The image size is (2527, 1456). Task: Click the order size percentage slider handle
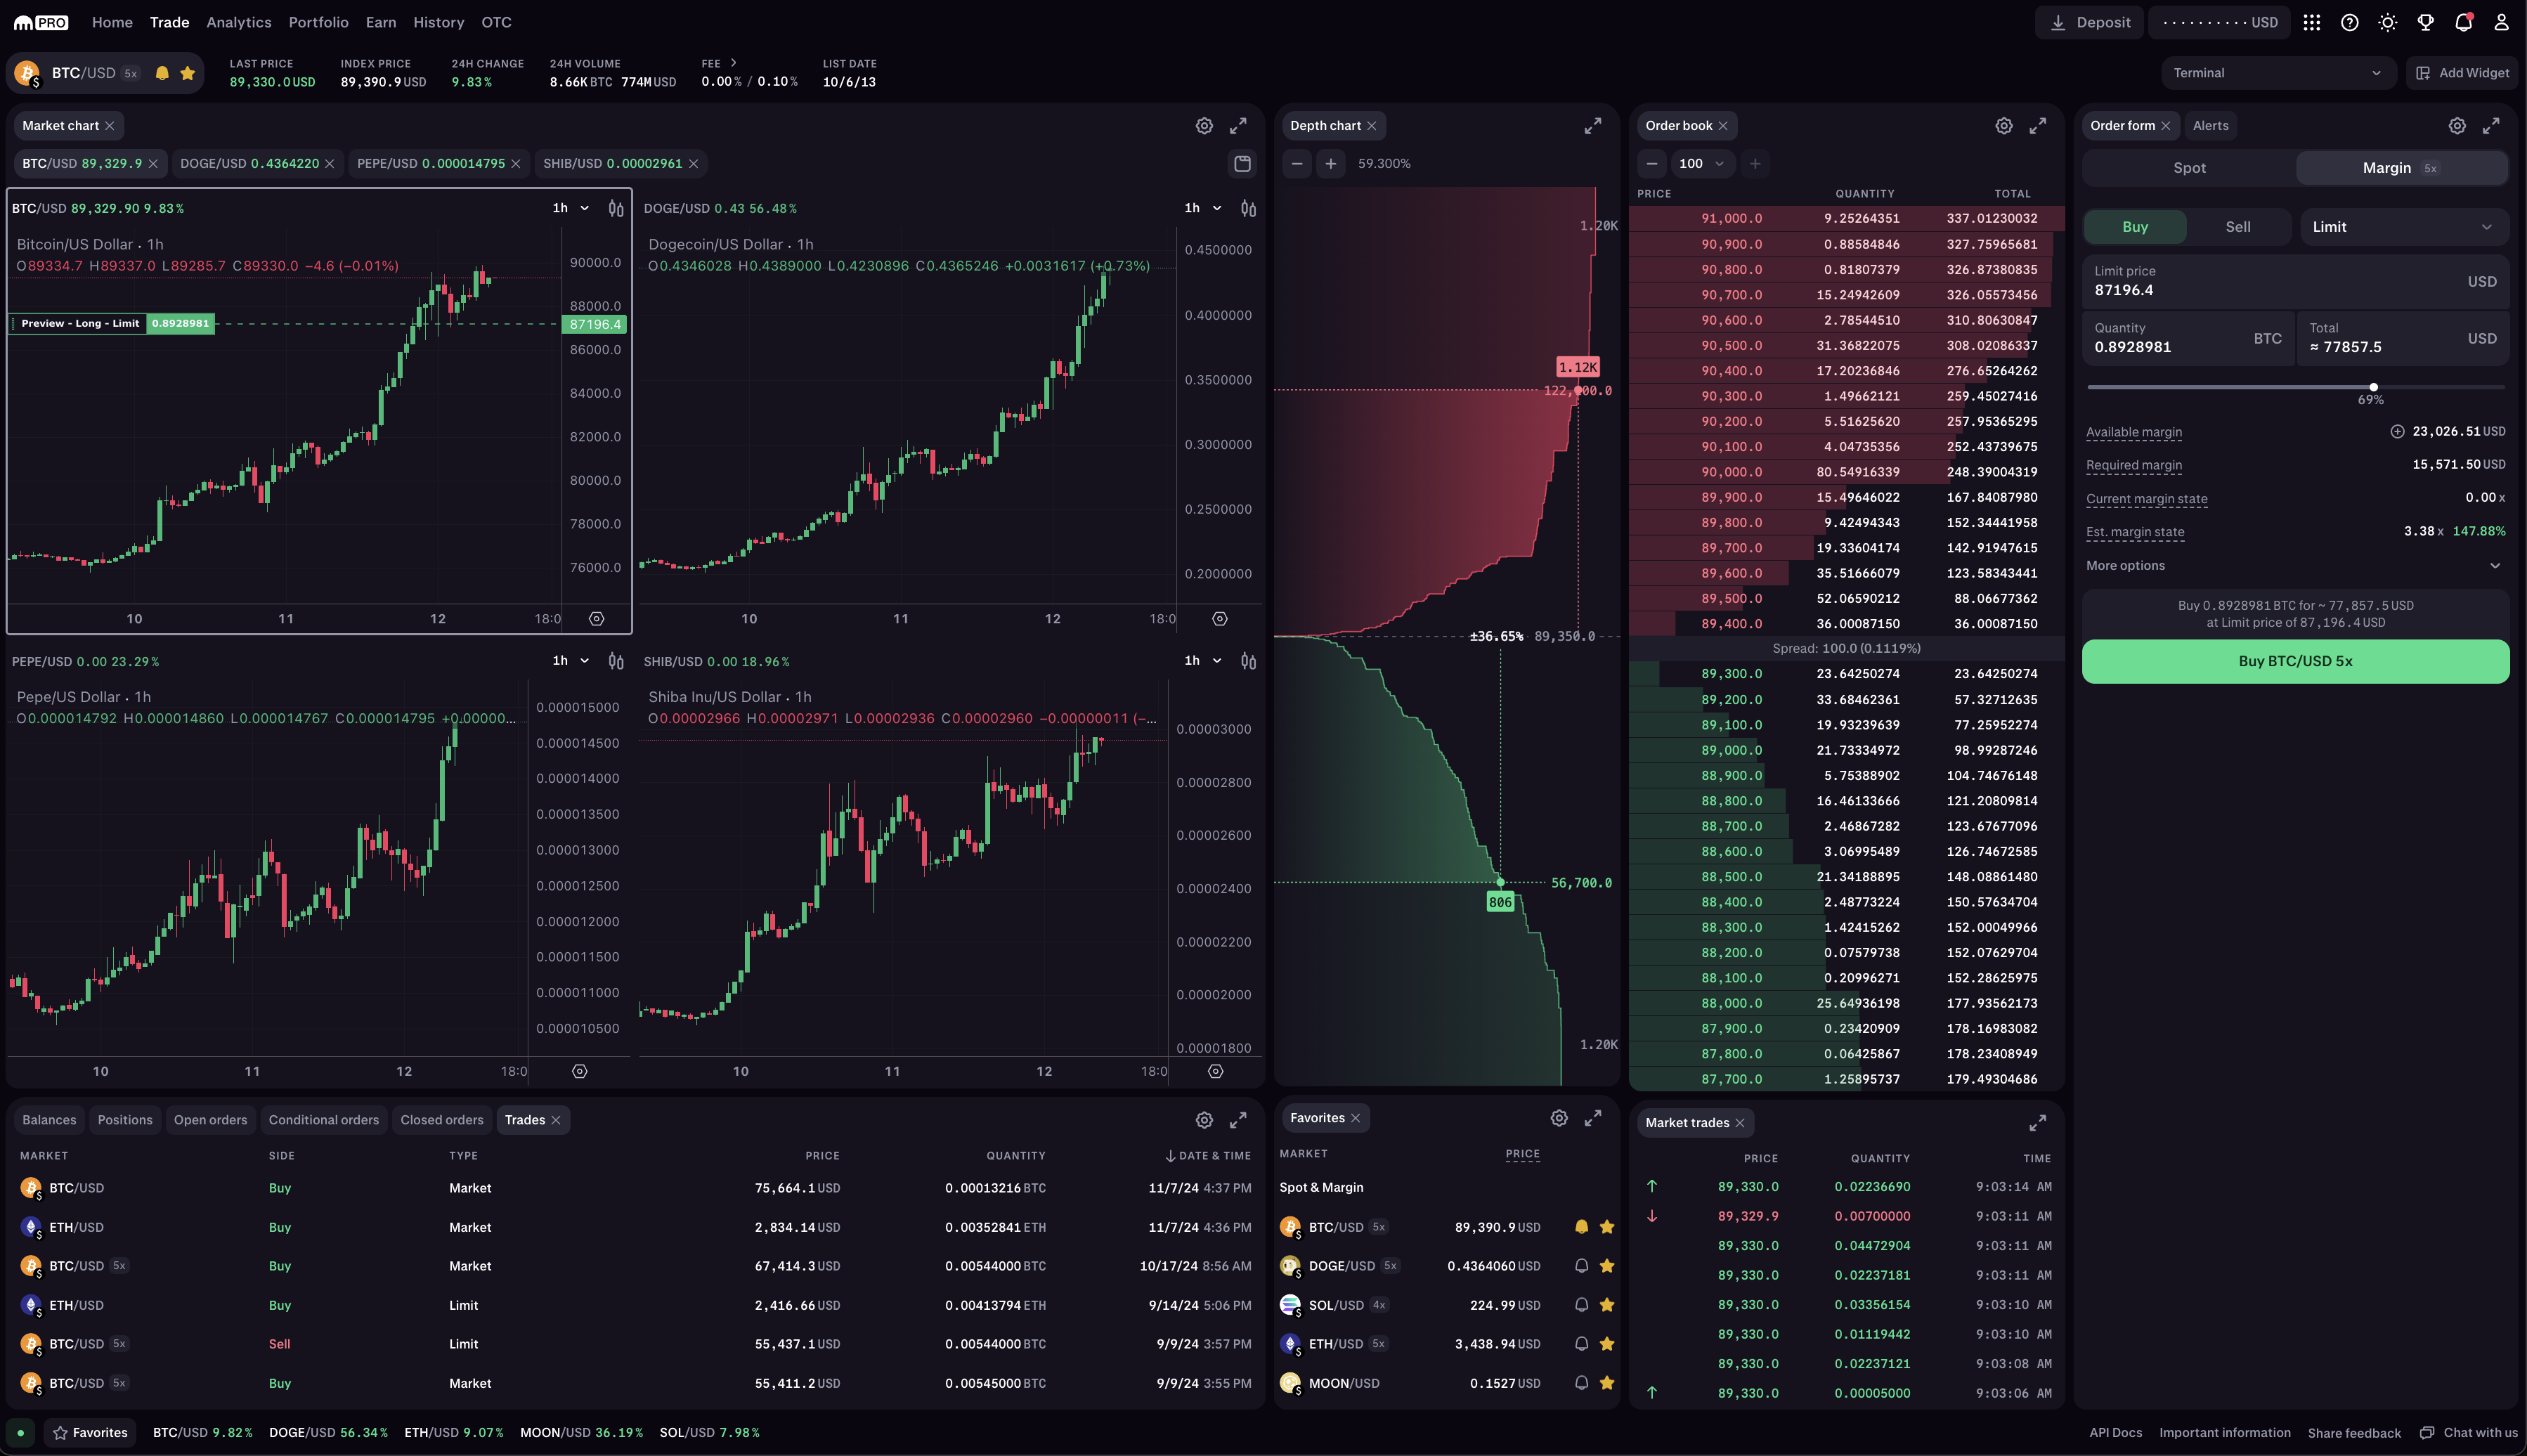pos(2373,387)
